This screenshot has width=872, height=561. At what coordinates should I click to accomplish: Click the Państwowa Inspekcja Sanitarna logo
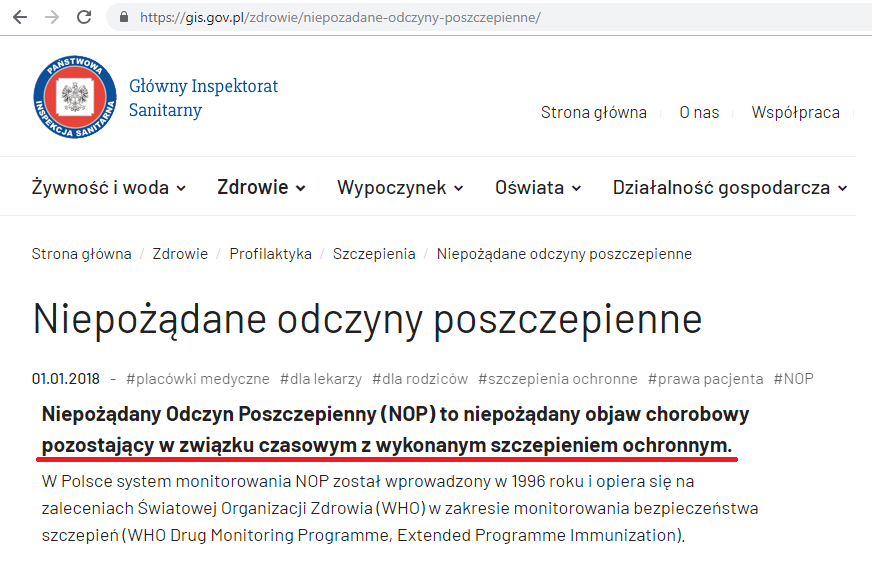(x=74, y=98)
